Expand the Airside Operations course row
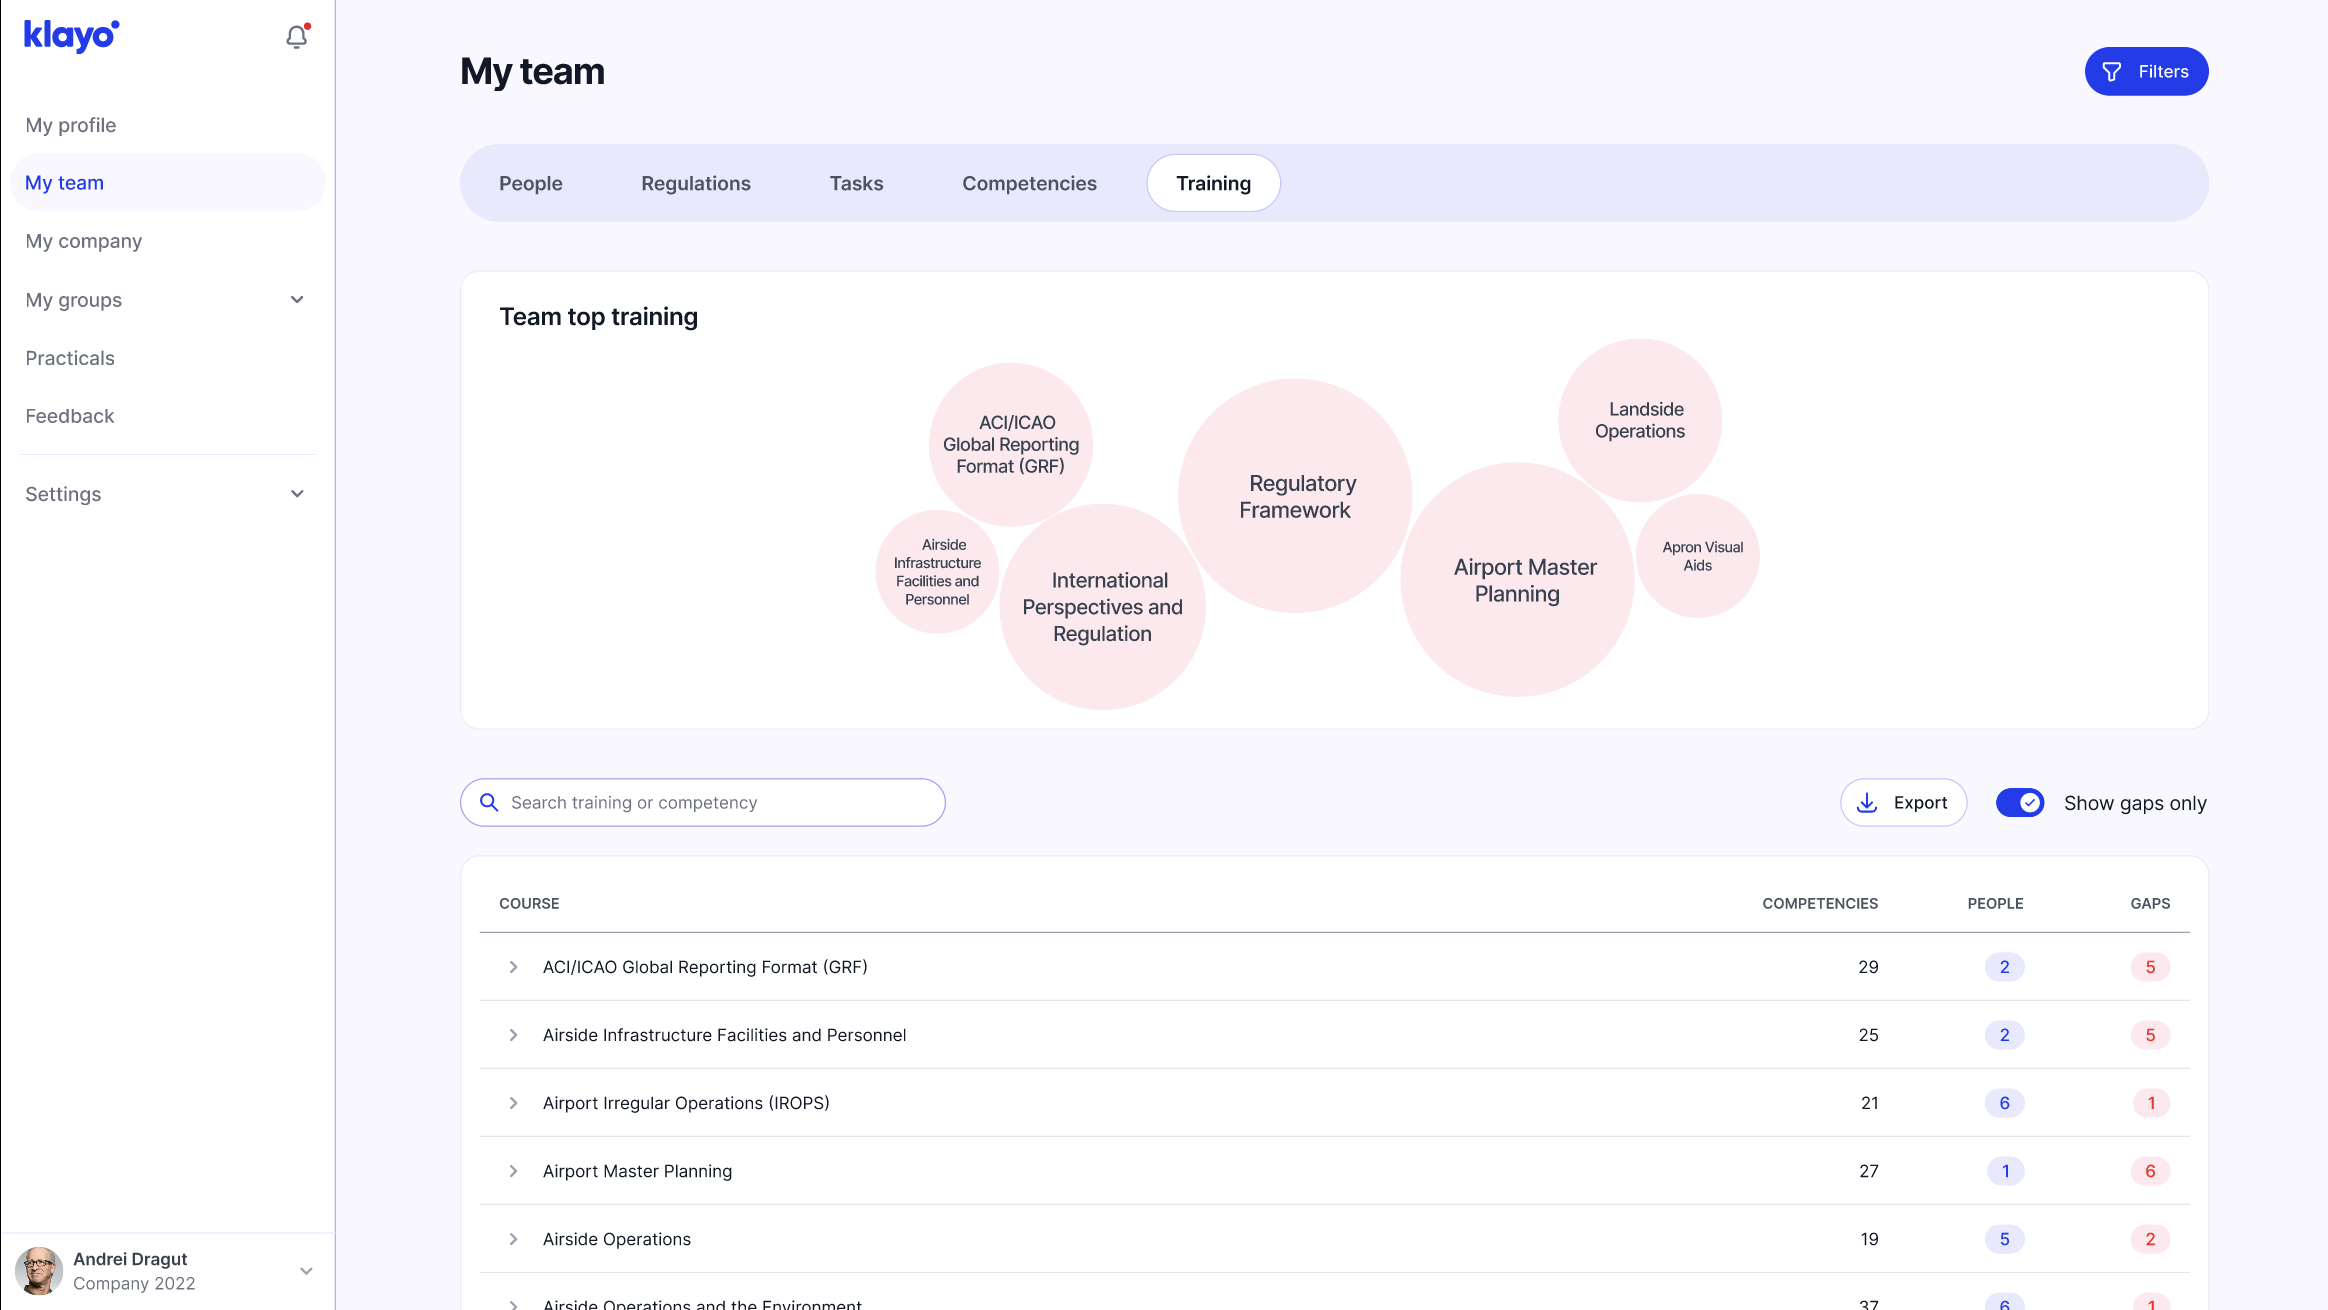 click(x=513, y=1239)
